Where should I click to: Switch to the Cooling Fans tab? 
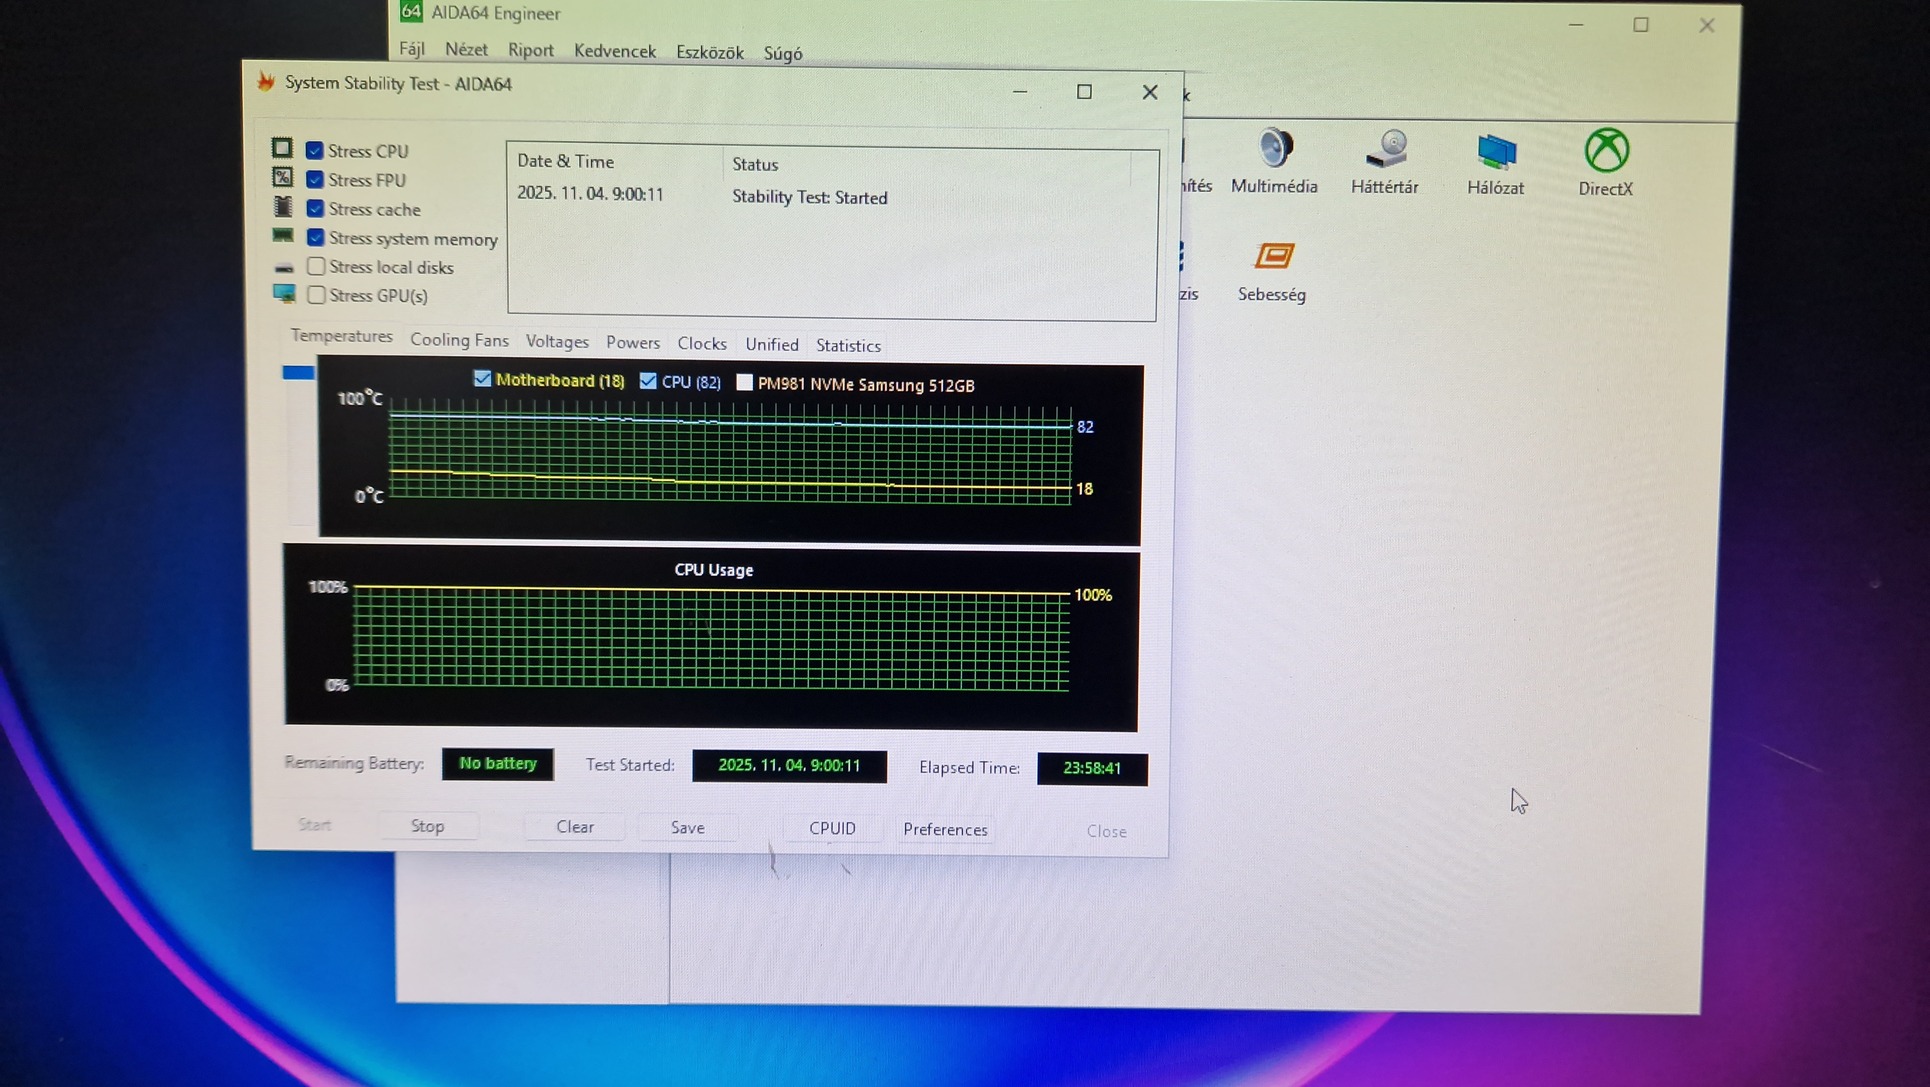[x=459, y=340]
